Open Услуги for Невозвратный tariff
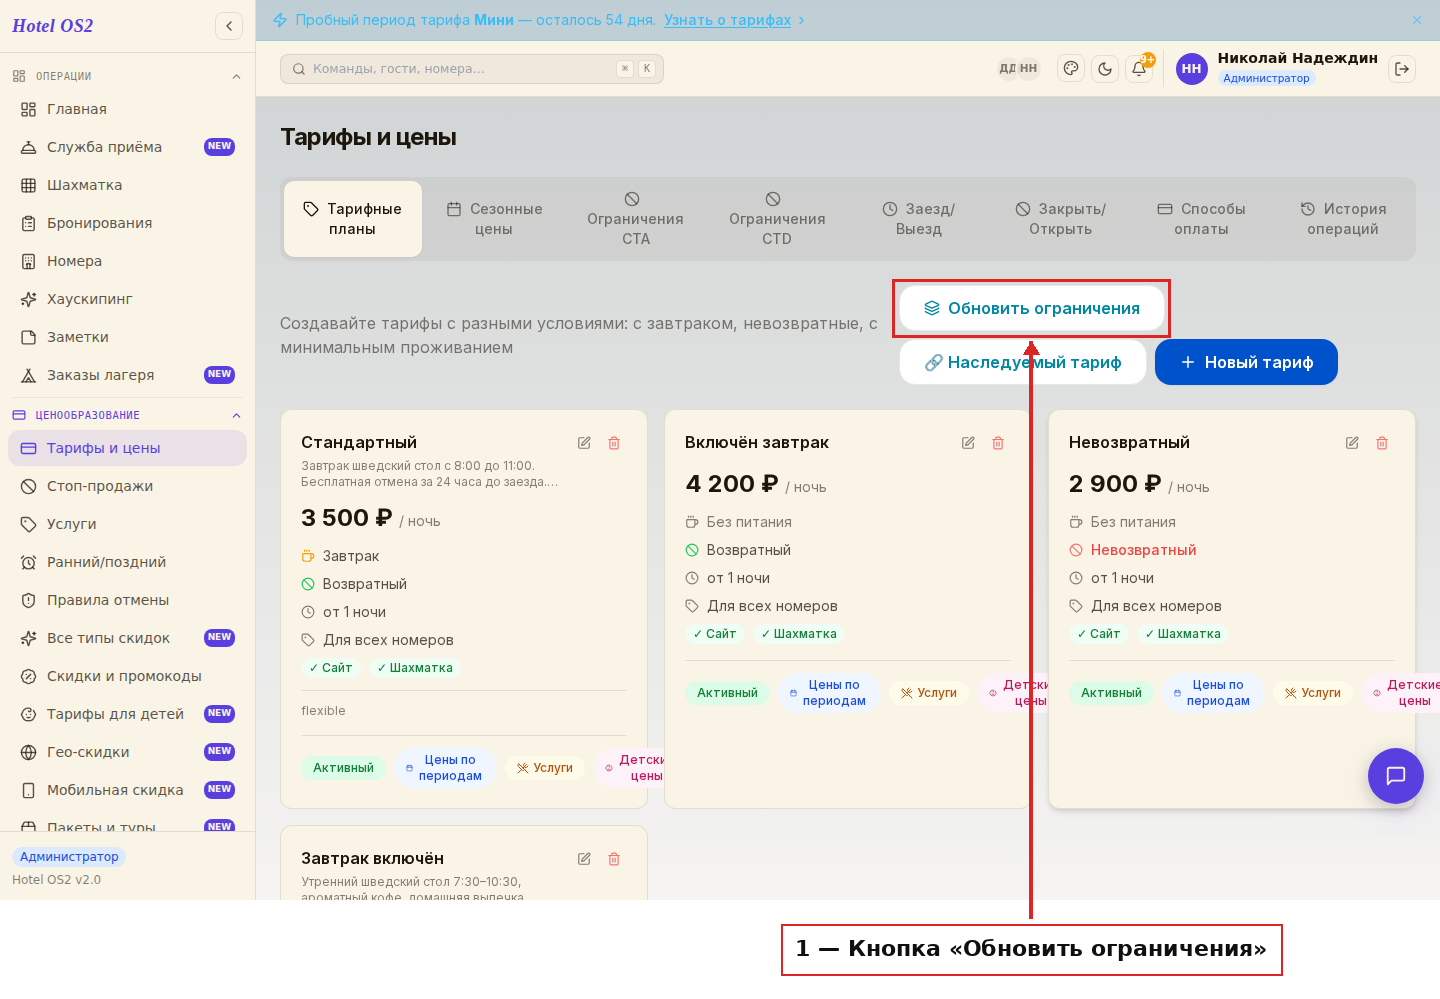Viewport: 1440px width, 999px height. (x=1313, y=693)
